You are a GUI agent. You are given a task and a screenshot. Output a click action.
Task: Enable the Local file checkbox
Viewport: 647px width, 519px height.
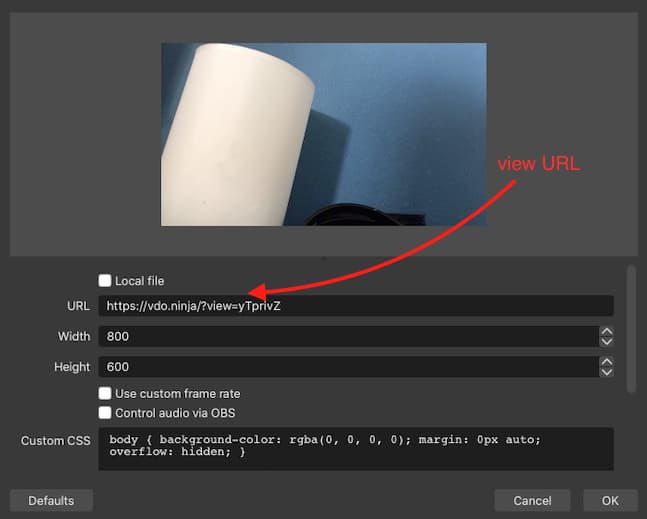105,281
